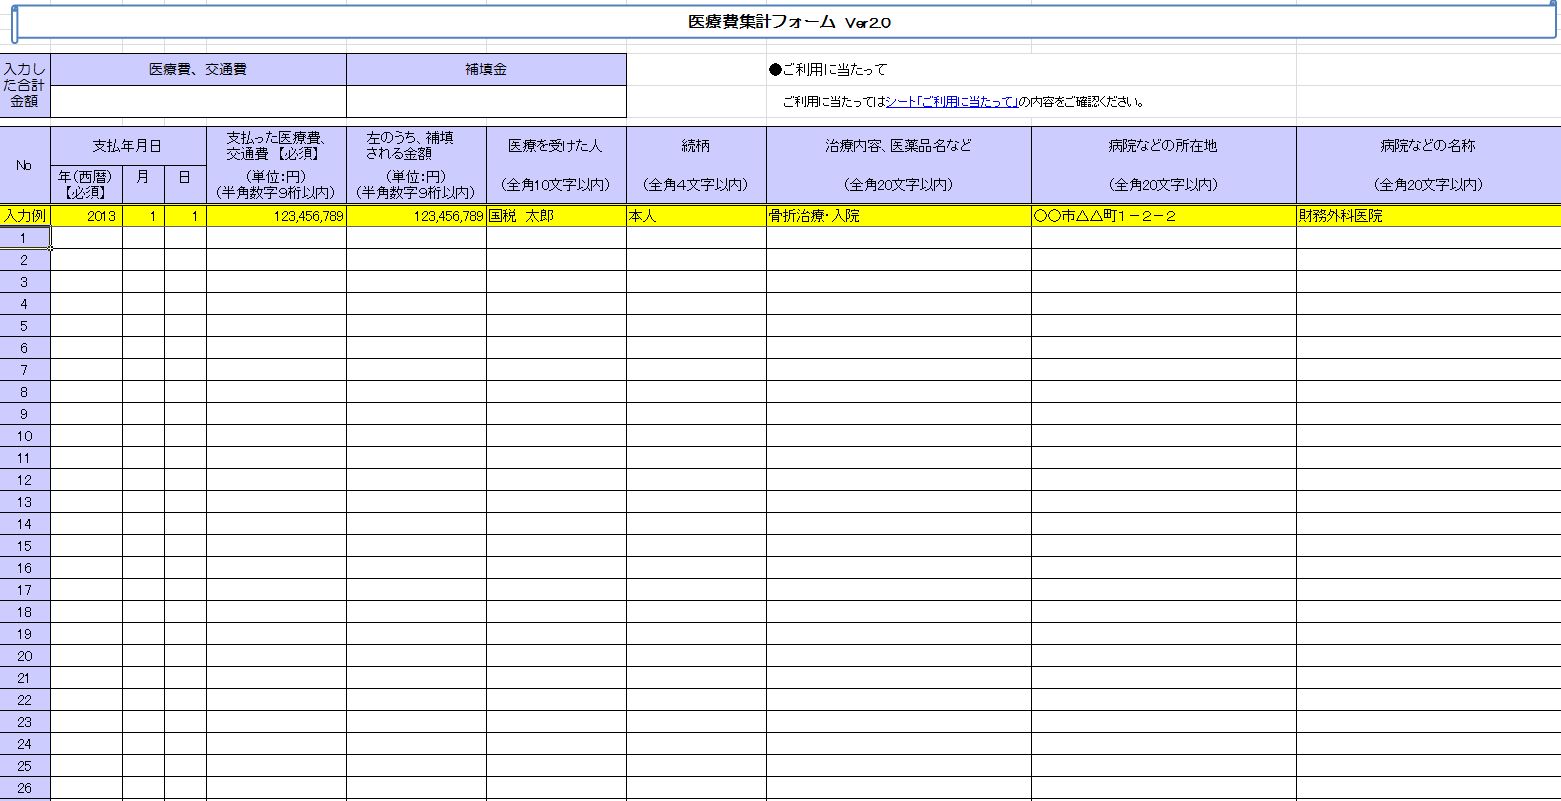1561x801 pixels.
Task: Select row number 20 cell
Action: click(25, 655)
